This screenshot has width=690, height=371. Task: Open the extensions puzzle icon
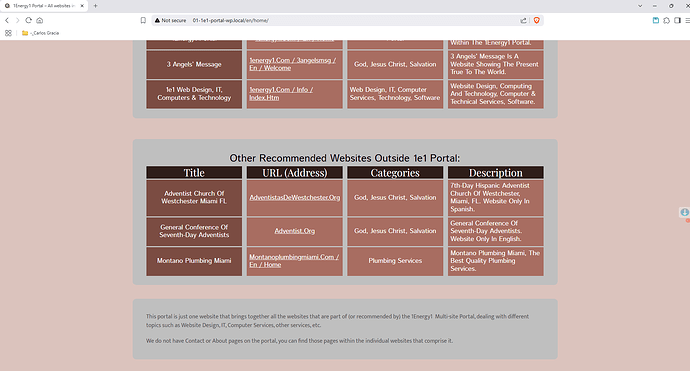(x=667, y=20)
